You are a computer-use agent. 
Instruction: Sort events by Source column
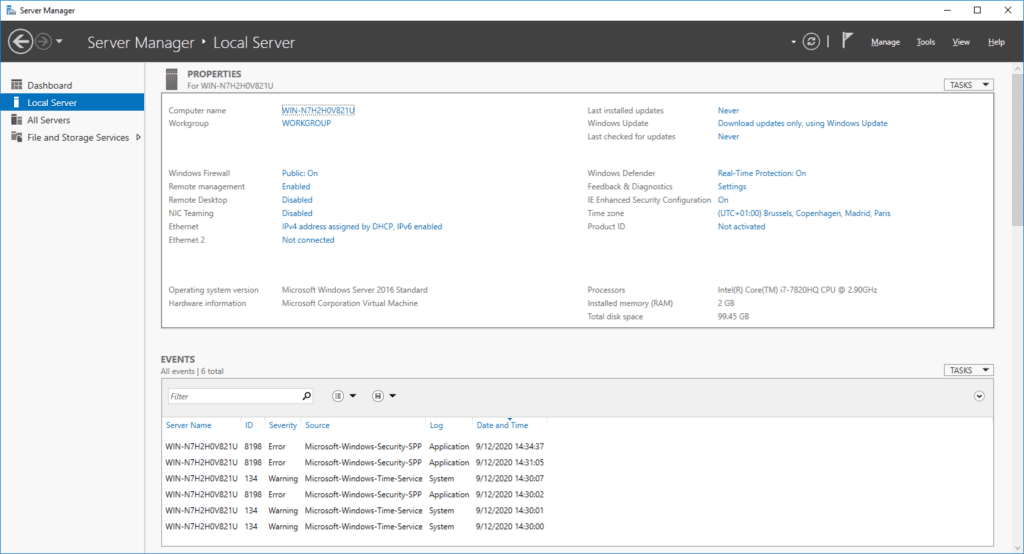coord(317,425)
